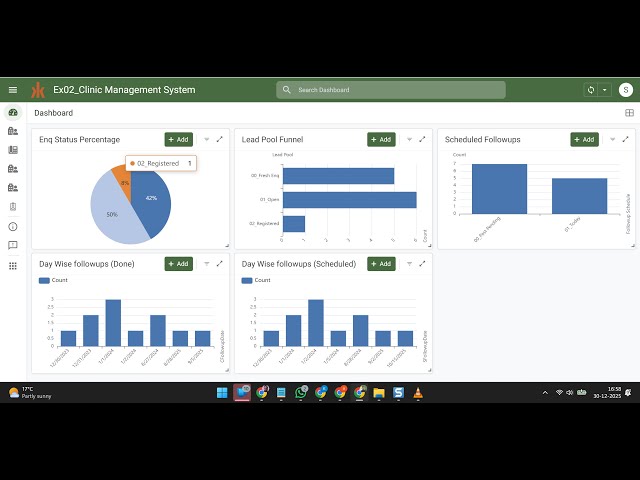Select the Dashboard gauge icon in sidebar
The height and width of the screenshot is (480, 640).
click(x=13, y=113)
